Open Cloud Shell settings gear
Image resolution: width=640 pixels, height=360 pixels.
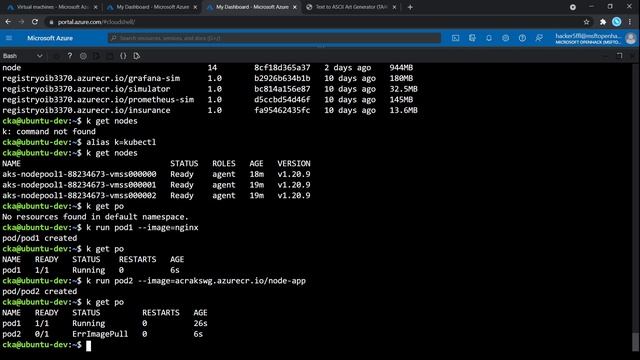point(83,56)
